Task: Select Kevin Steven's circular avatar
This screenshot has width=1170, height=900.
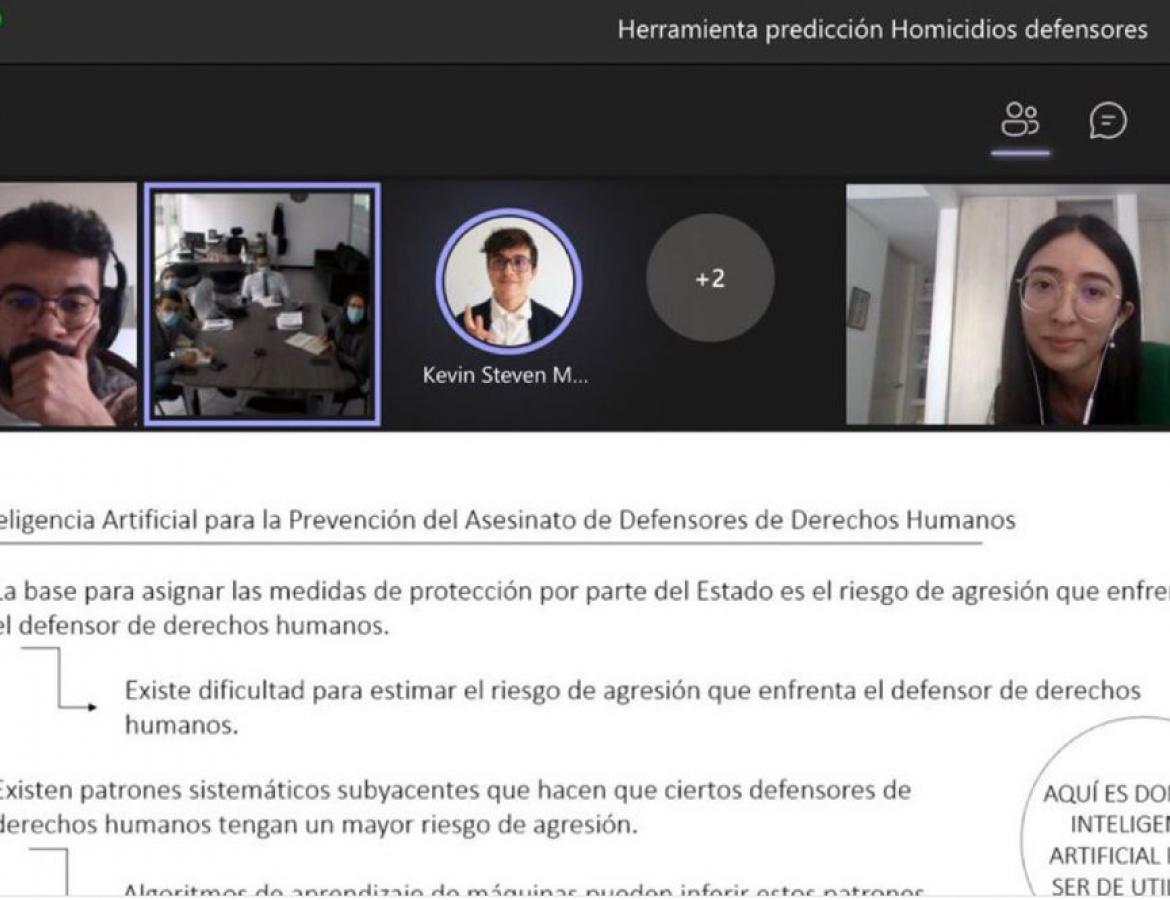Action: [x=509, y=281]
